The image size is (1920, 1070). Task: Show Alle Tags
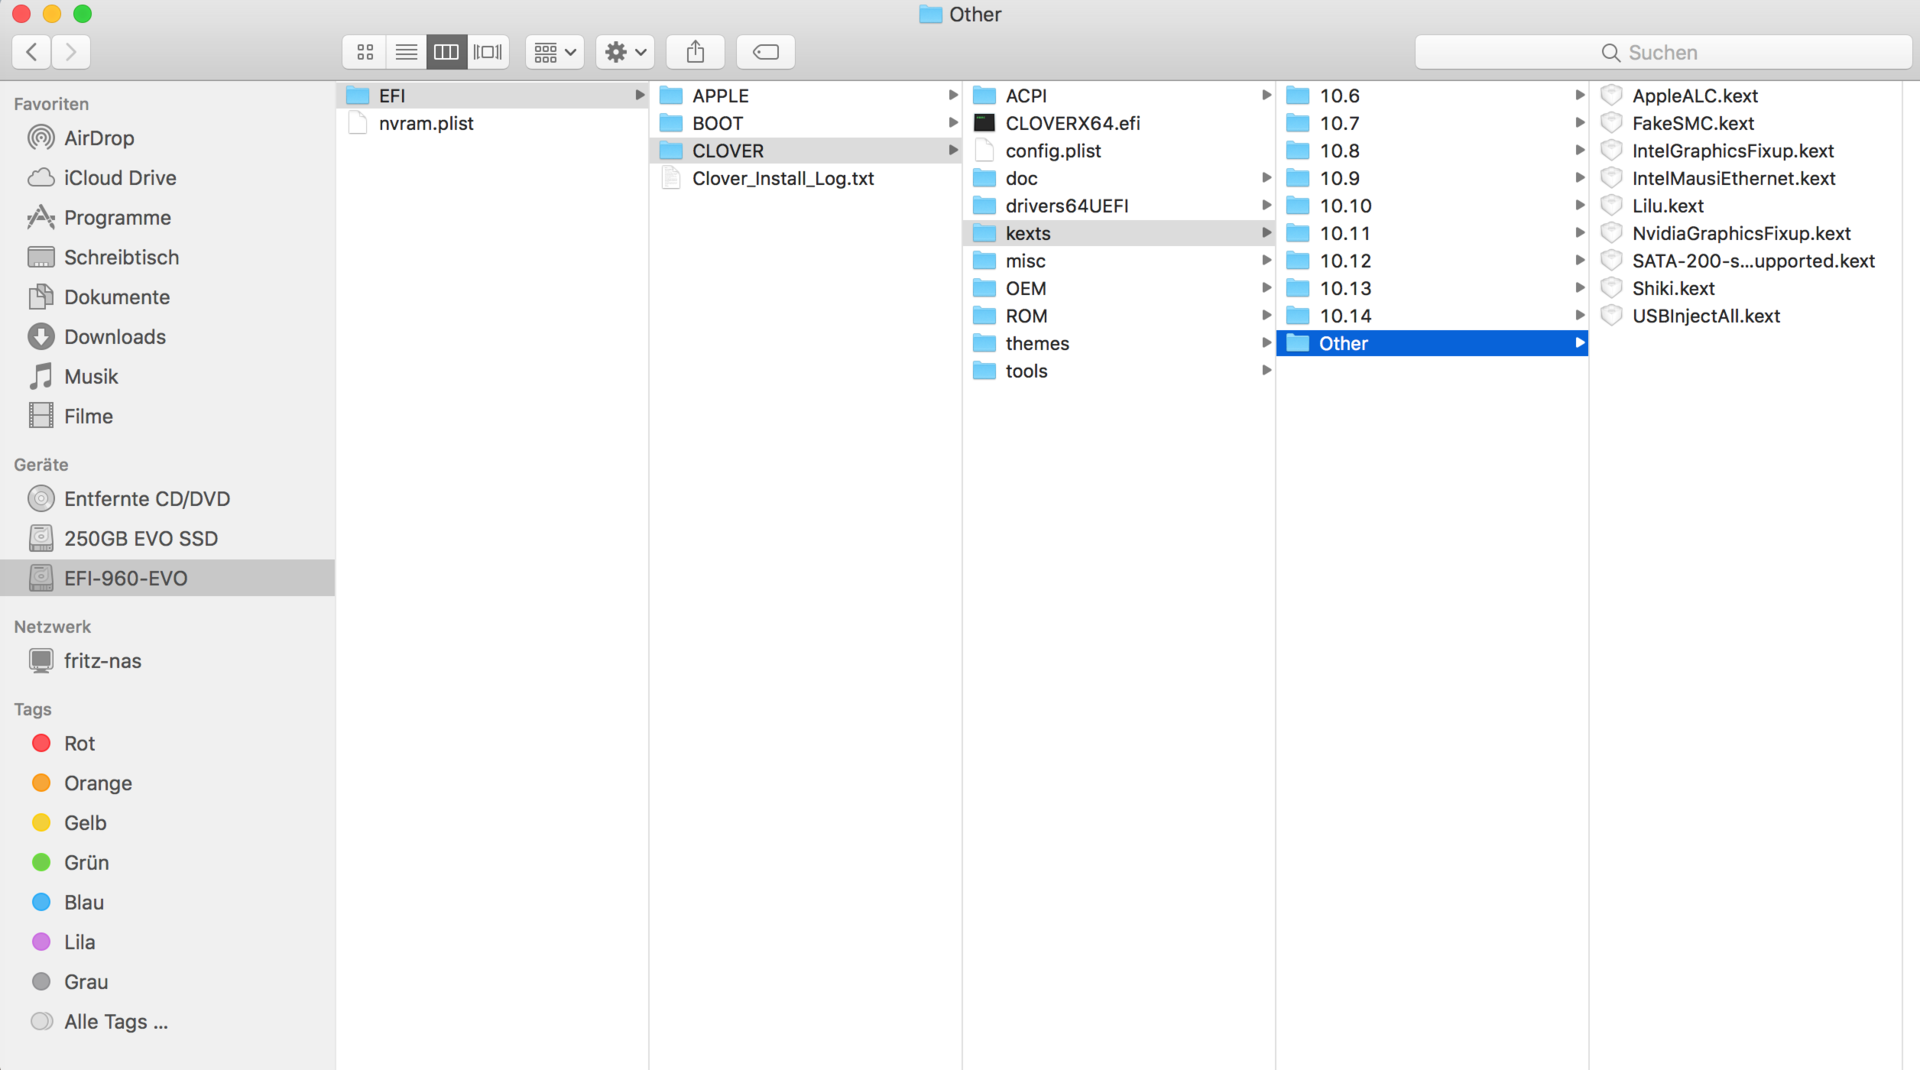[168, 1022]
